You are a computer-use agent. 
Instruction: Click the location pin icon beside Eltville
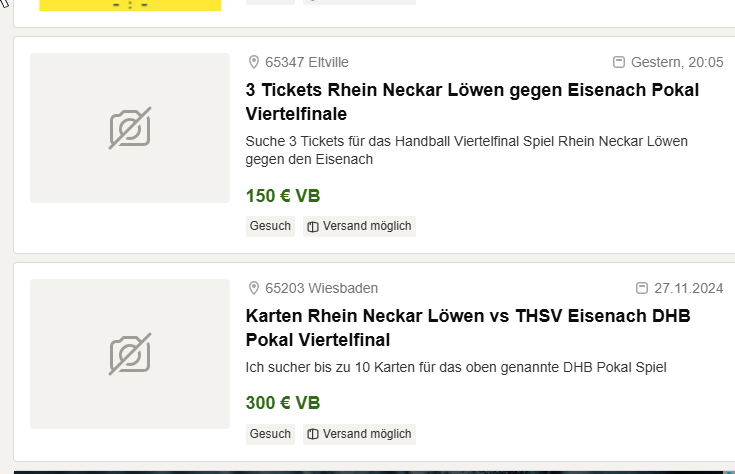[x=254, y=63]
